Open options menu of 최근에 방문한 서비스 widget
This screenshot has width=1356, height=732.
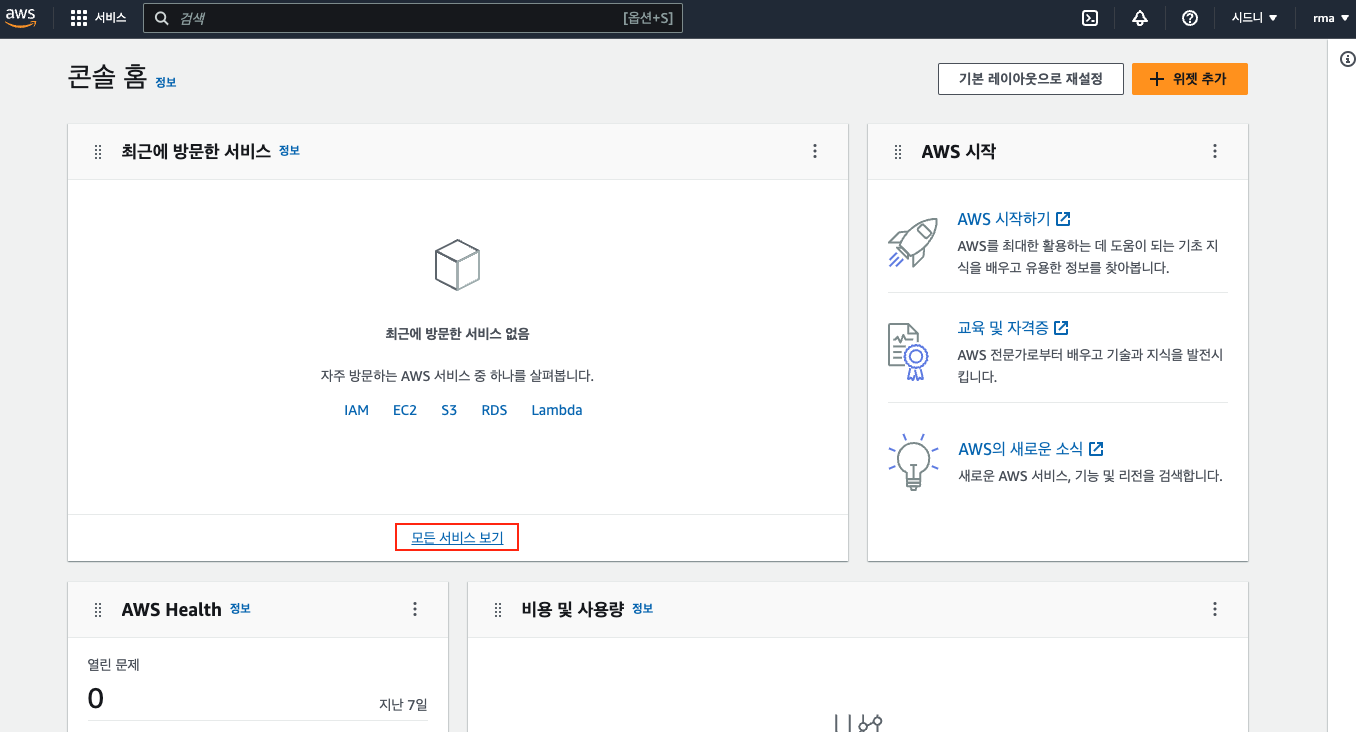tap(814, 151)
